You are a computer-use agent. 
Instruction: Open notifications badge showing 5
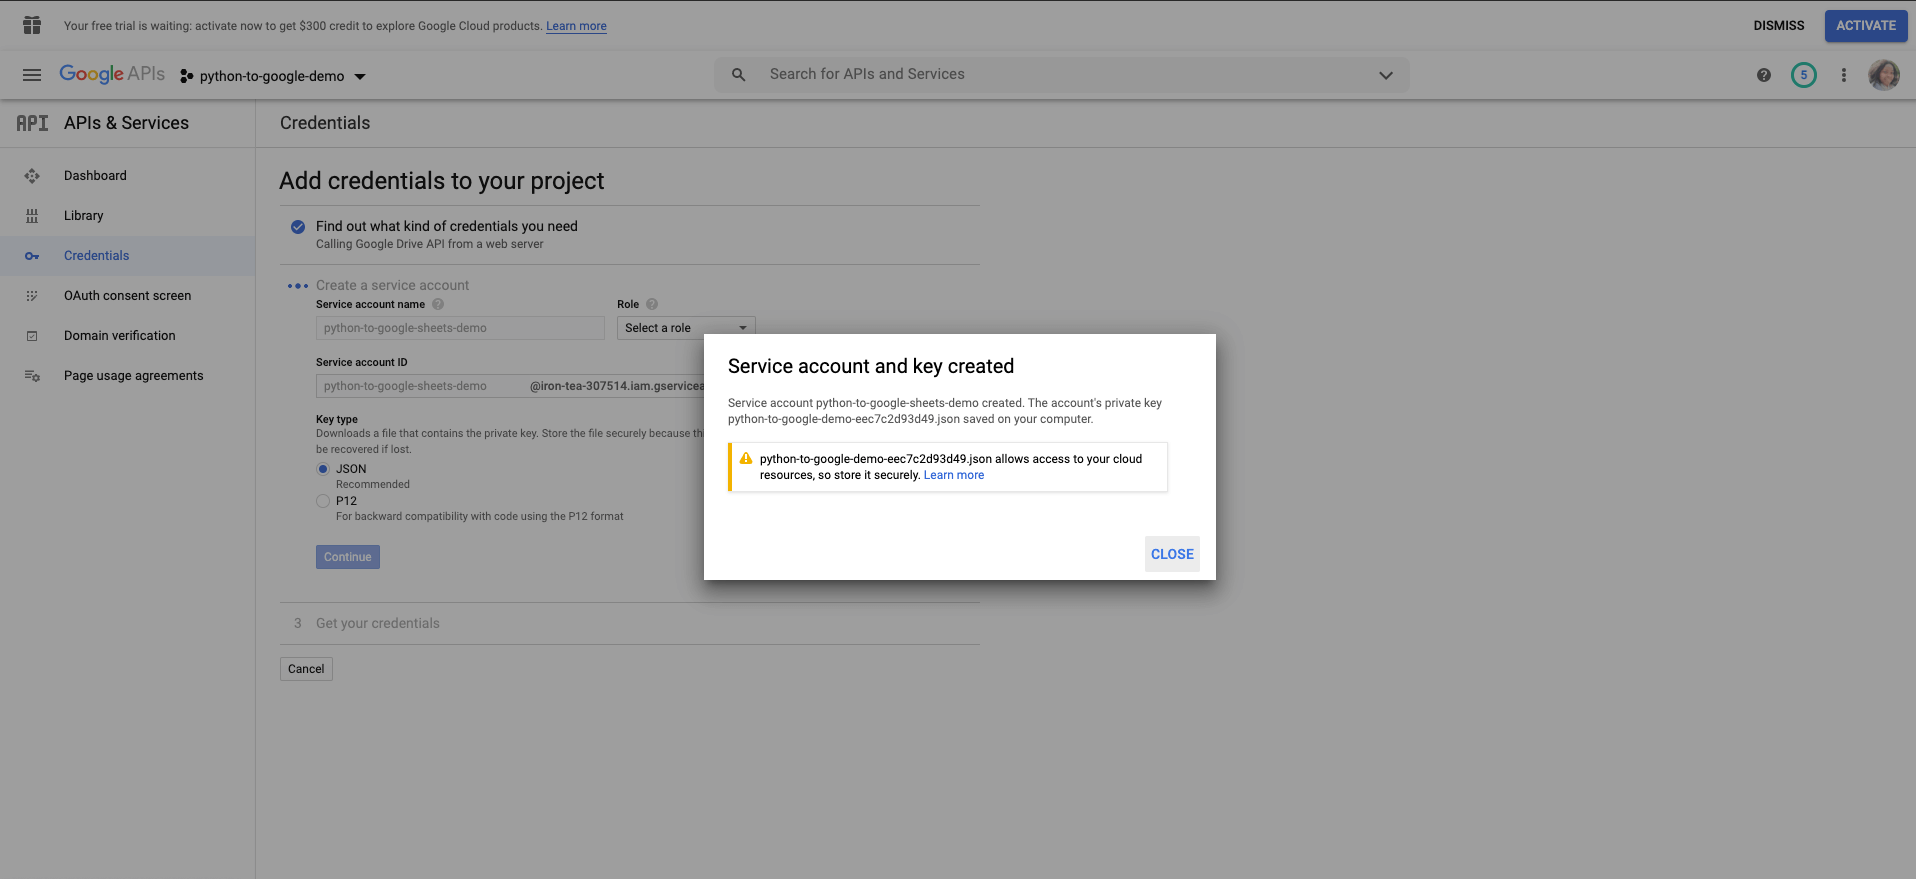[1804, 75]
